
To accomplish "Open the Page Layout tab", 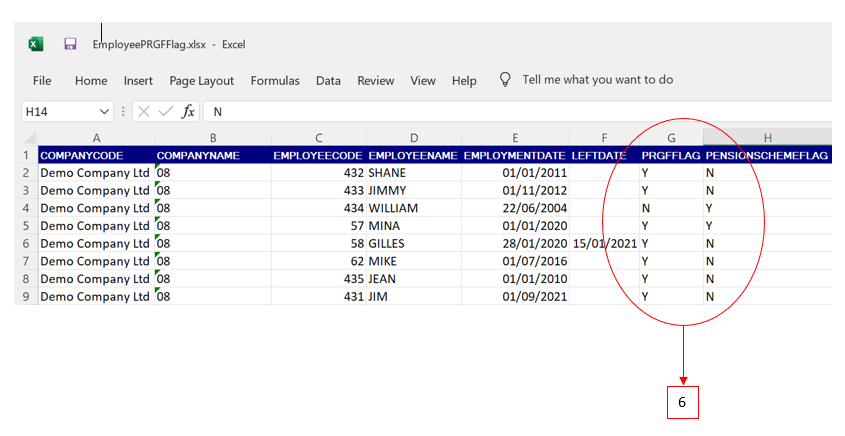I will (x=201, y=81).
